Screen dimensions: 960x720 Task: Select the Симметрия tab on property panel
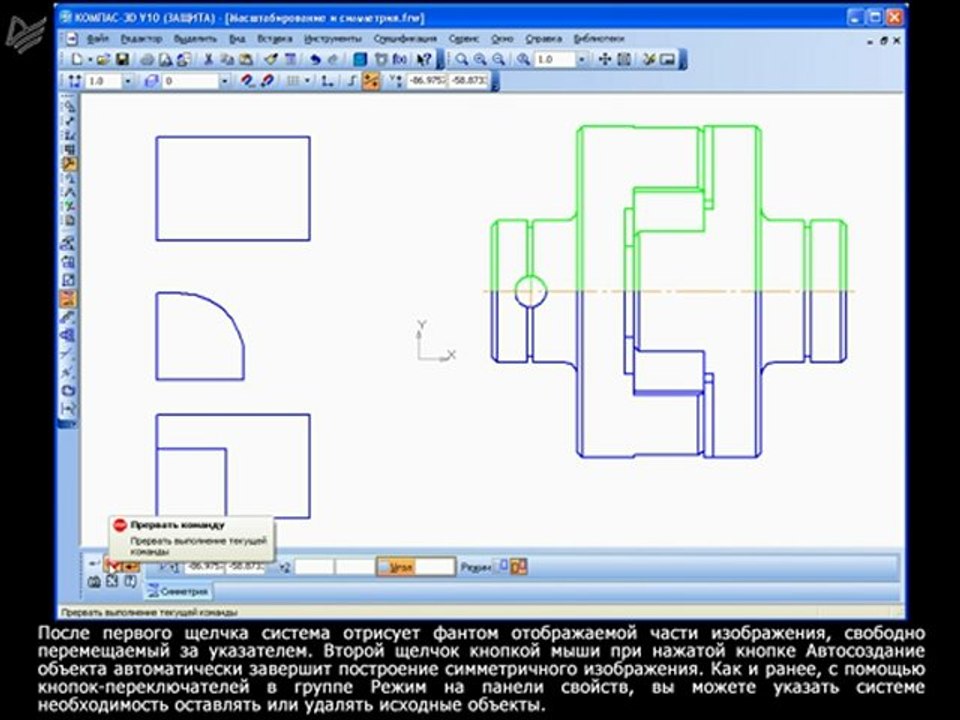pyautogui.click(x=179, y=591)
